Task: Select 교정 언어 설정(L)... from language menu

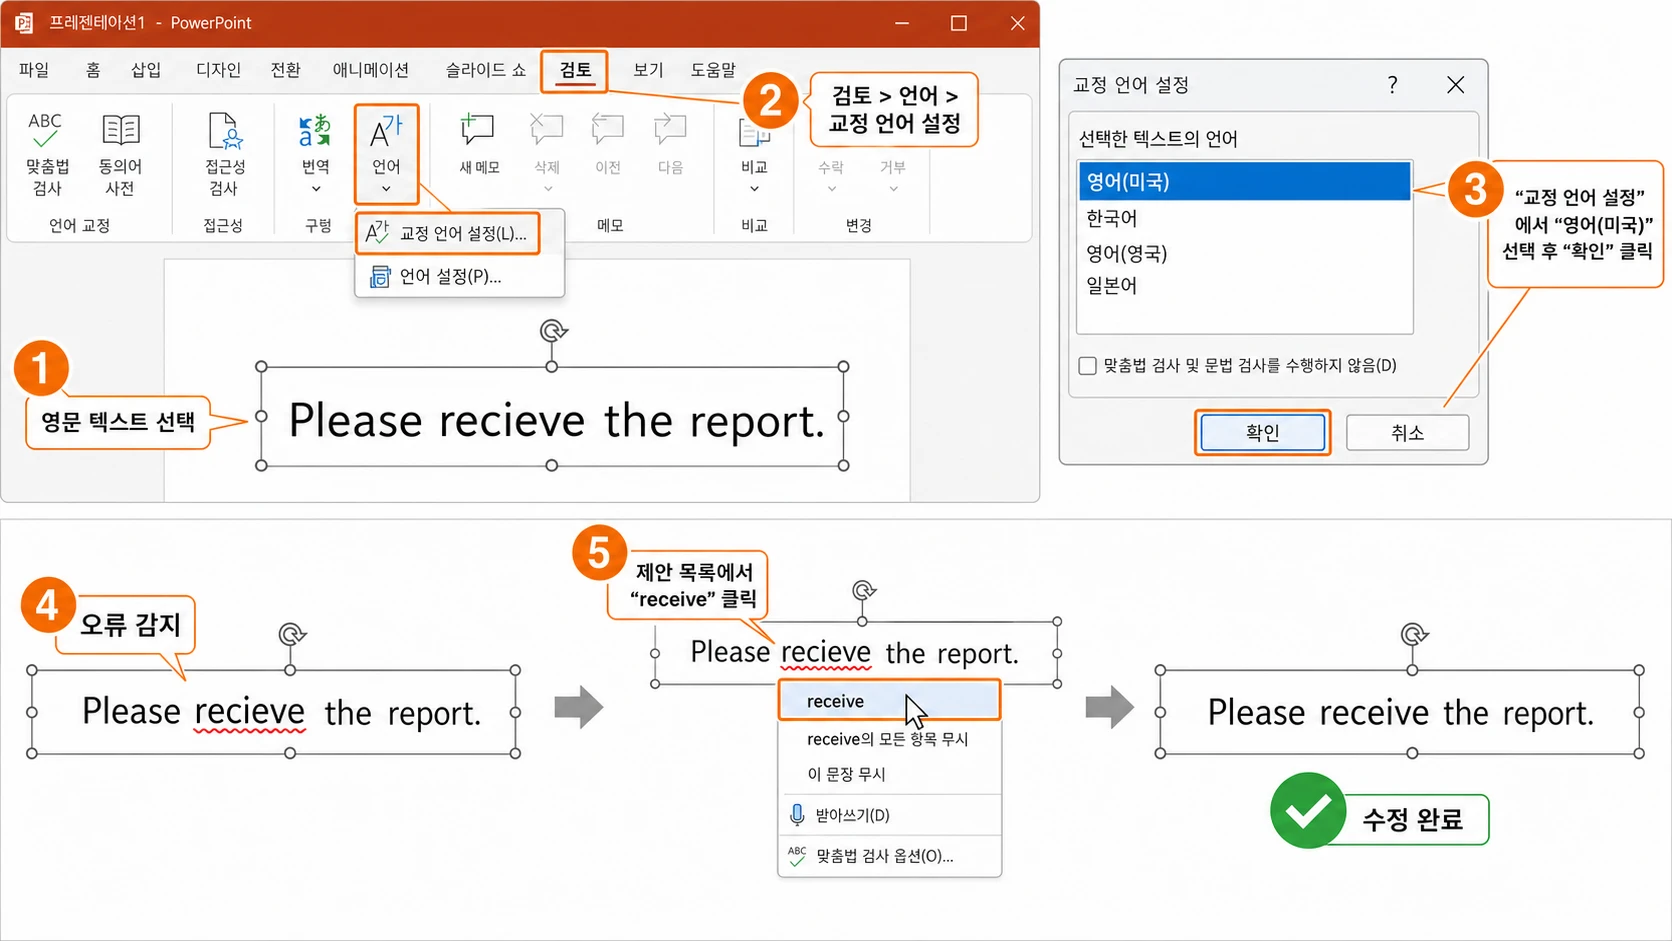Action: [x=448, y=233]
